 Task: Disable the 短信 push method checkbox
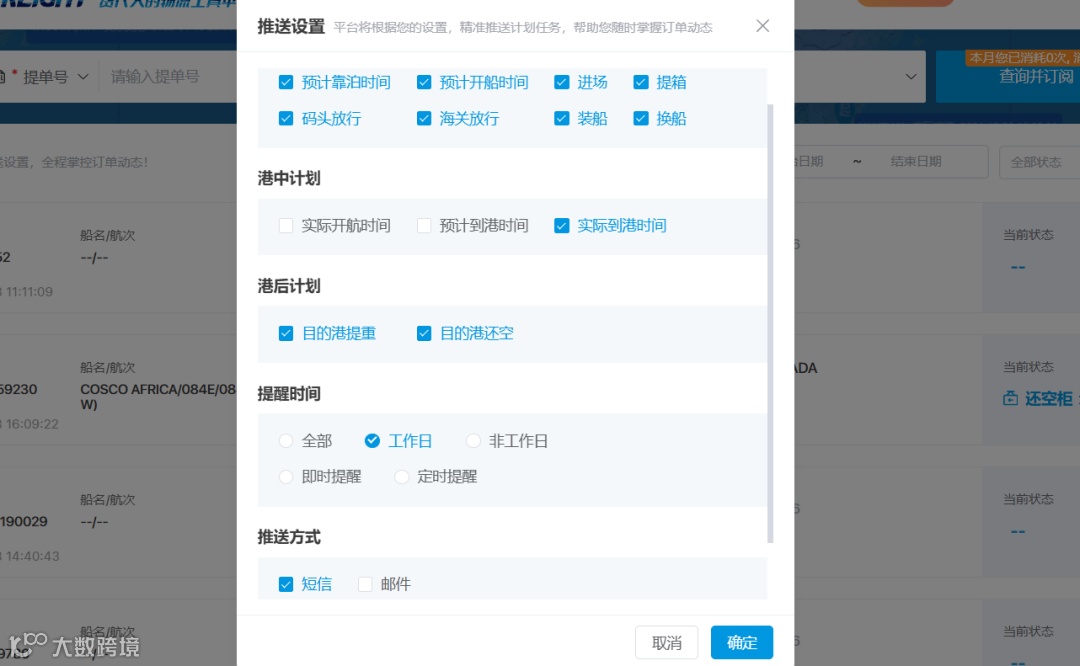pos(285,583)
